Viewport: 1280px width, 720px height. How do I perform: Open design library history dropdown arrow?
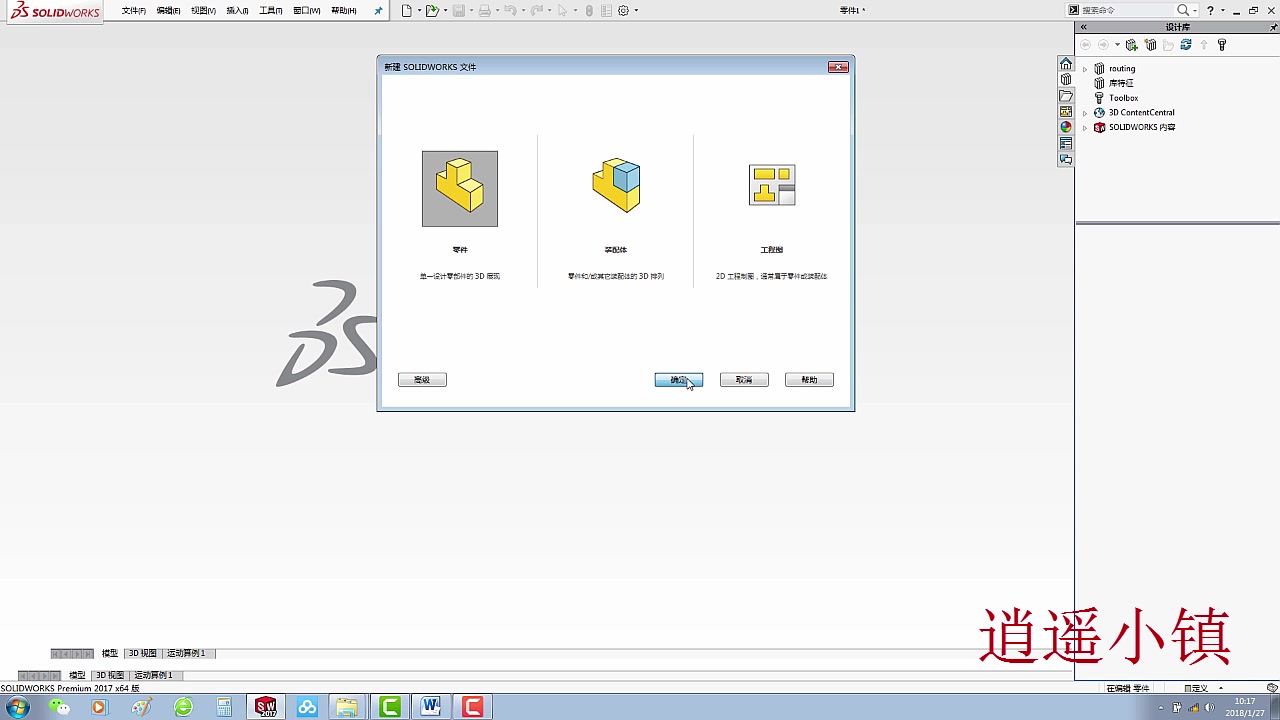point(1117,45)
